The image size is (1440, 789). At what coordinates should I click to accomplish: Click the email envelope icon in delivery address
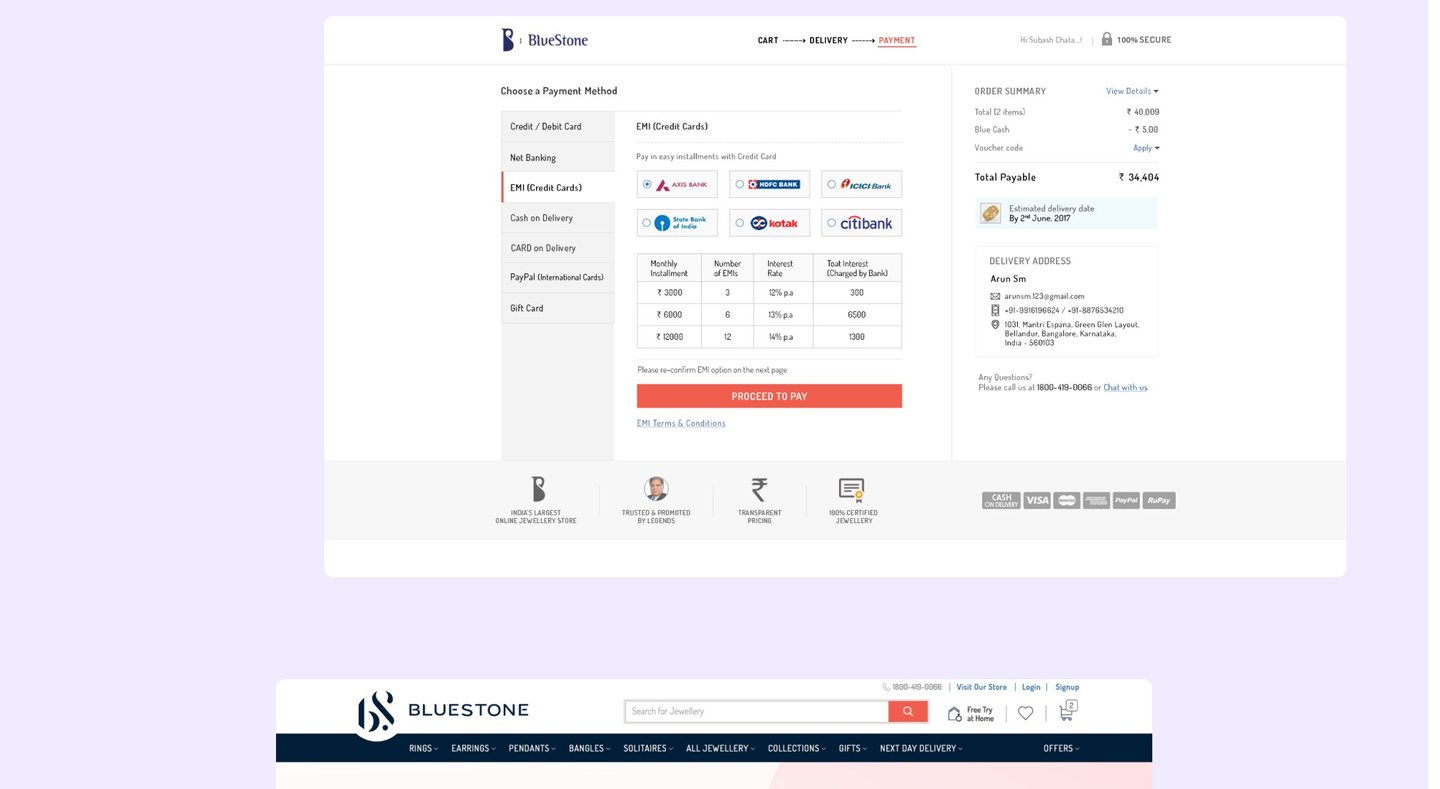point(995,296)
